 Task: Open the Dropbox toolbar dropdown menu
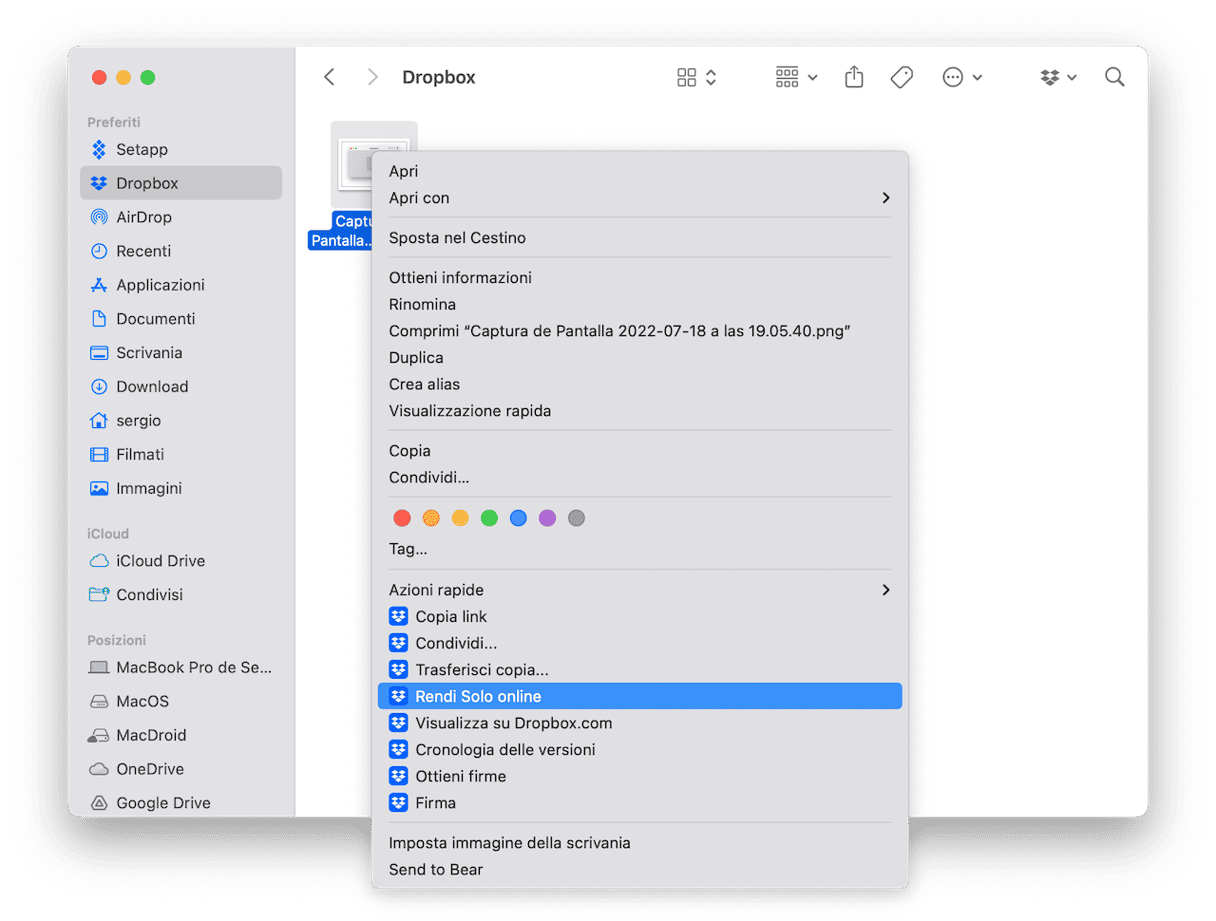coord(1058,77)
